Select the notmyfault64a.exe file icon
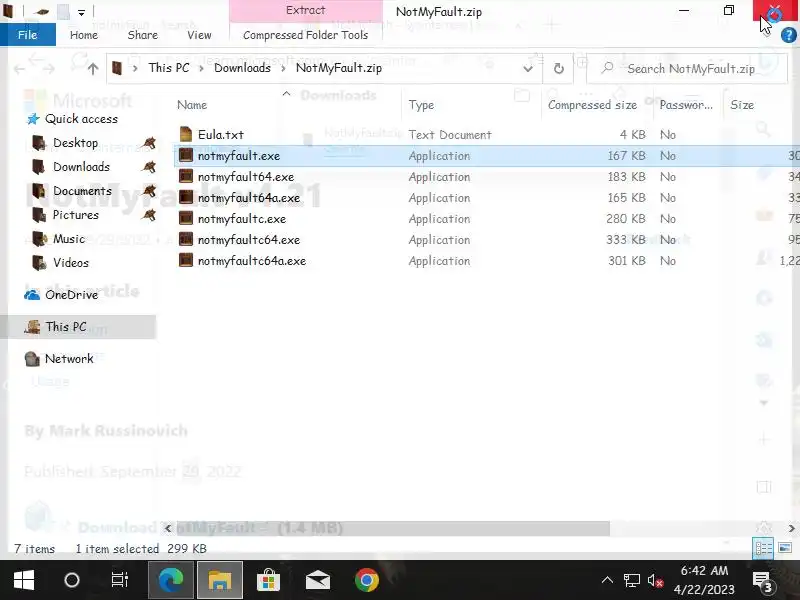This screenshot has width=800, height=600. [x=186, y=197]
